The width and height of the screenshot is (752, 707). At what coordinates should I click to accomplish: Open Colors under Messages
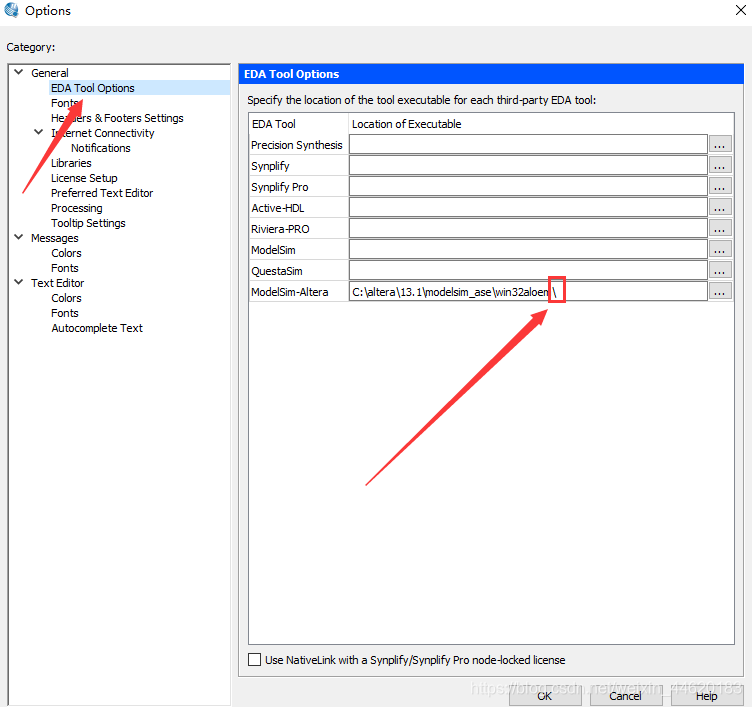(x=66, y=253)
